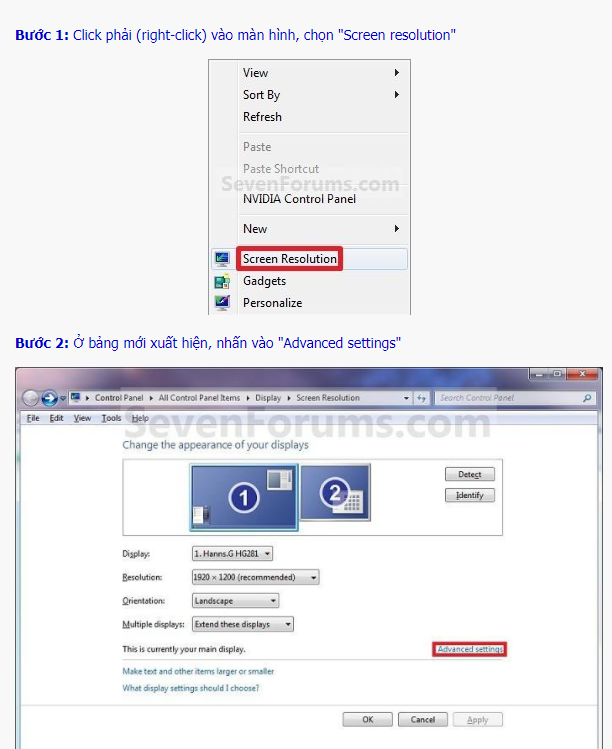
Task: Click Make text and other items larger link
Action: tap(198, 672)
